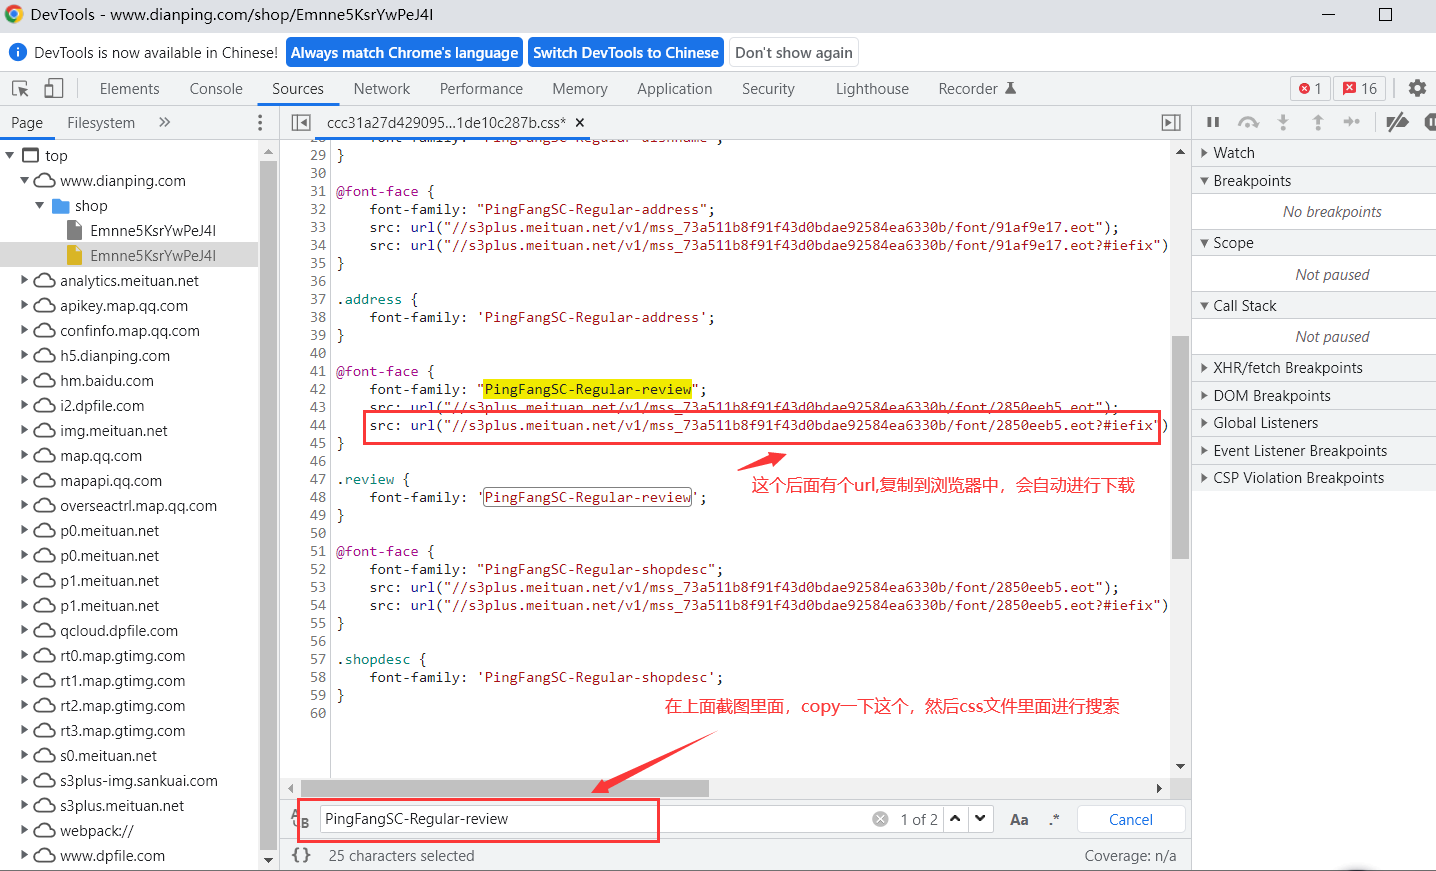Toggle the navigator sidebar icon
Viewport: 1436px width, 871px height.
[300, 122]
